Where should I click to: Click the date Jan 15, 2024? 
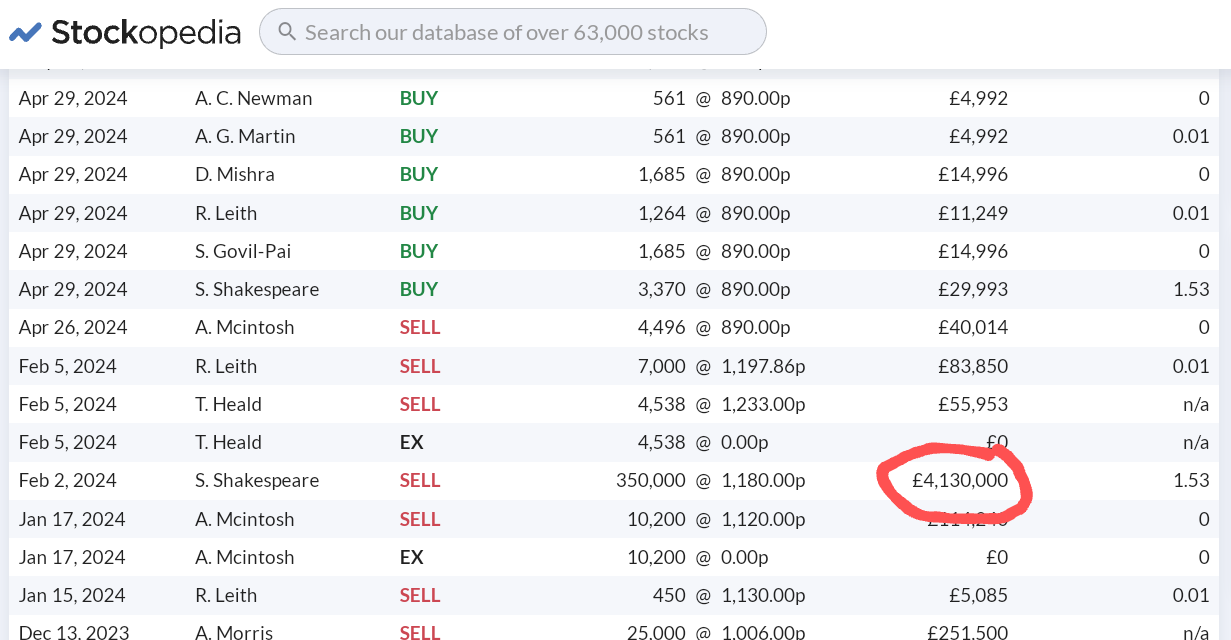[72, 595]
